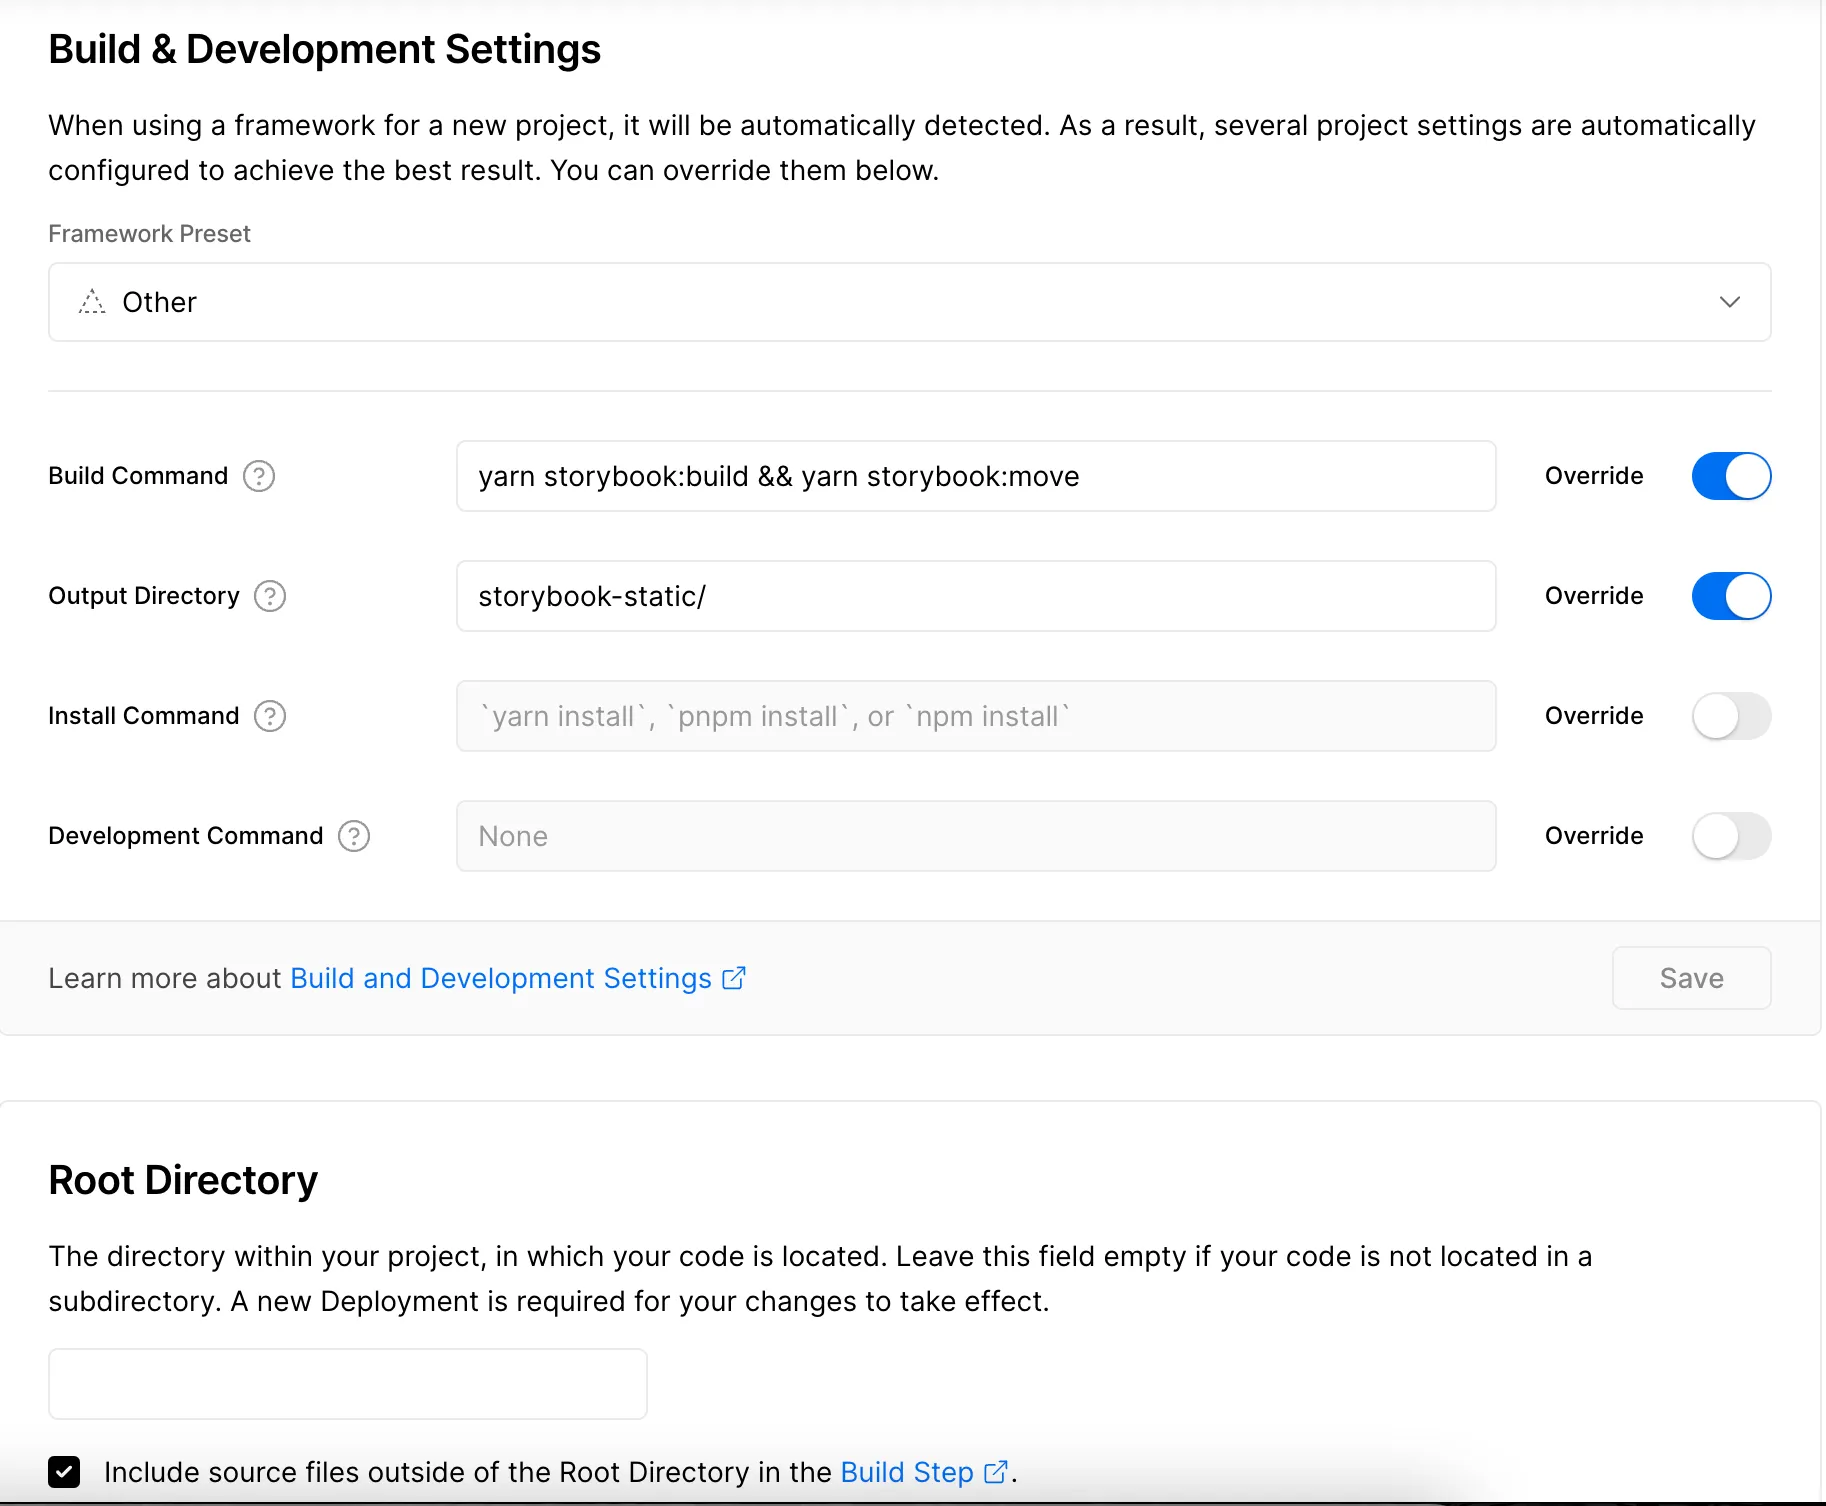Follow the Build Step link

tap(906, 1472)
